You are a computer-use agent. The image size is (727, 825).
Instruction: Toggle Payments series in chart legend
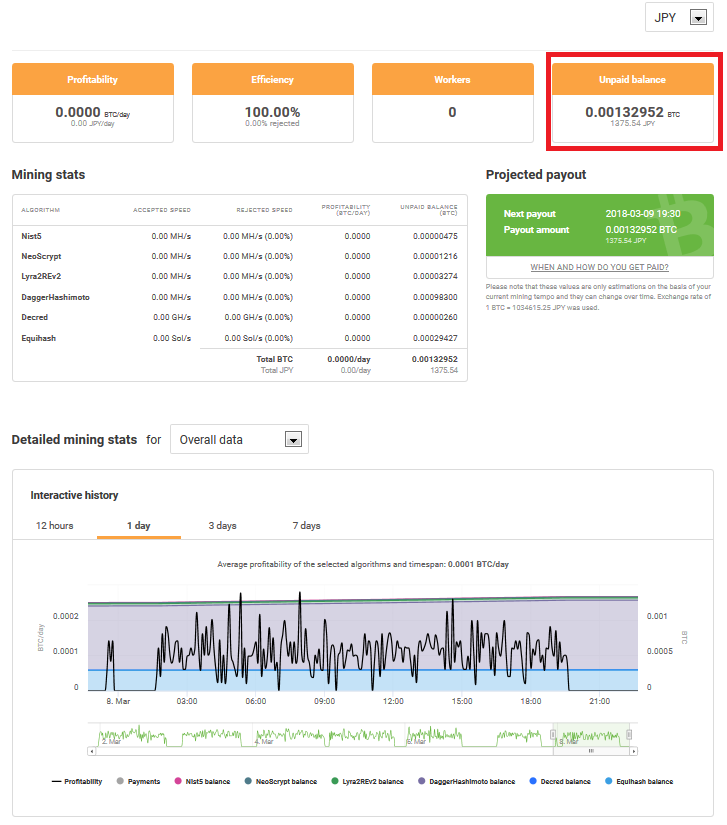tap(138, 781)
